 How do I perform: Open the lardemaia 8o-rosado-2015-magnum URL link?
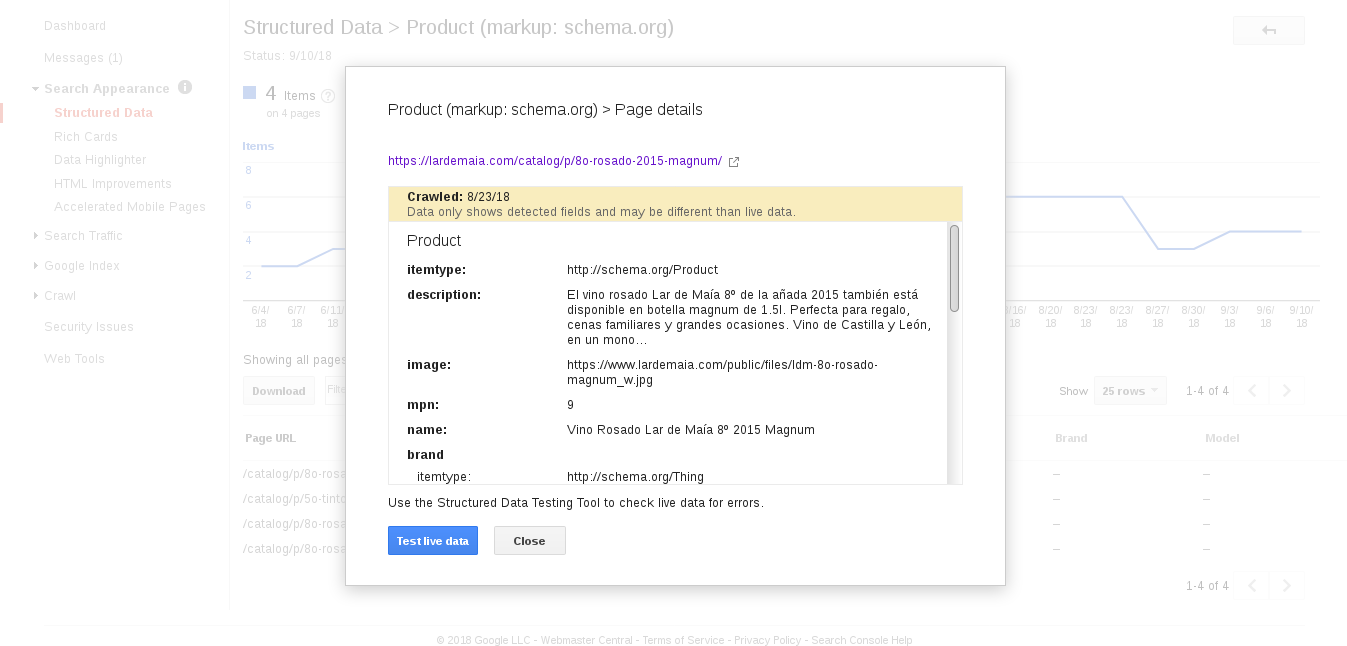pos(555,161)
